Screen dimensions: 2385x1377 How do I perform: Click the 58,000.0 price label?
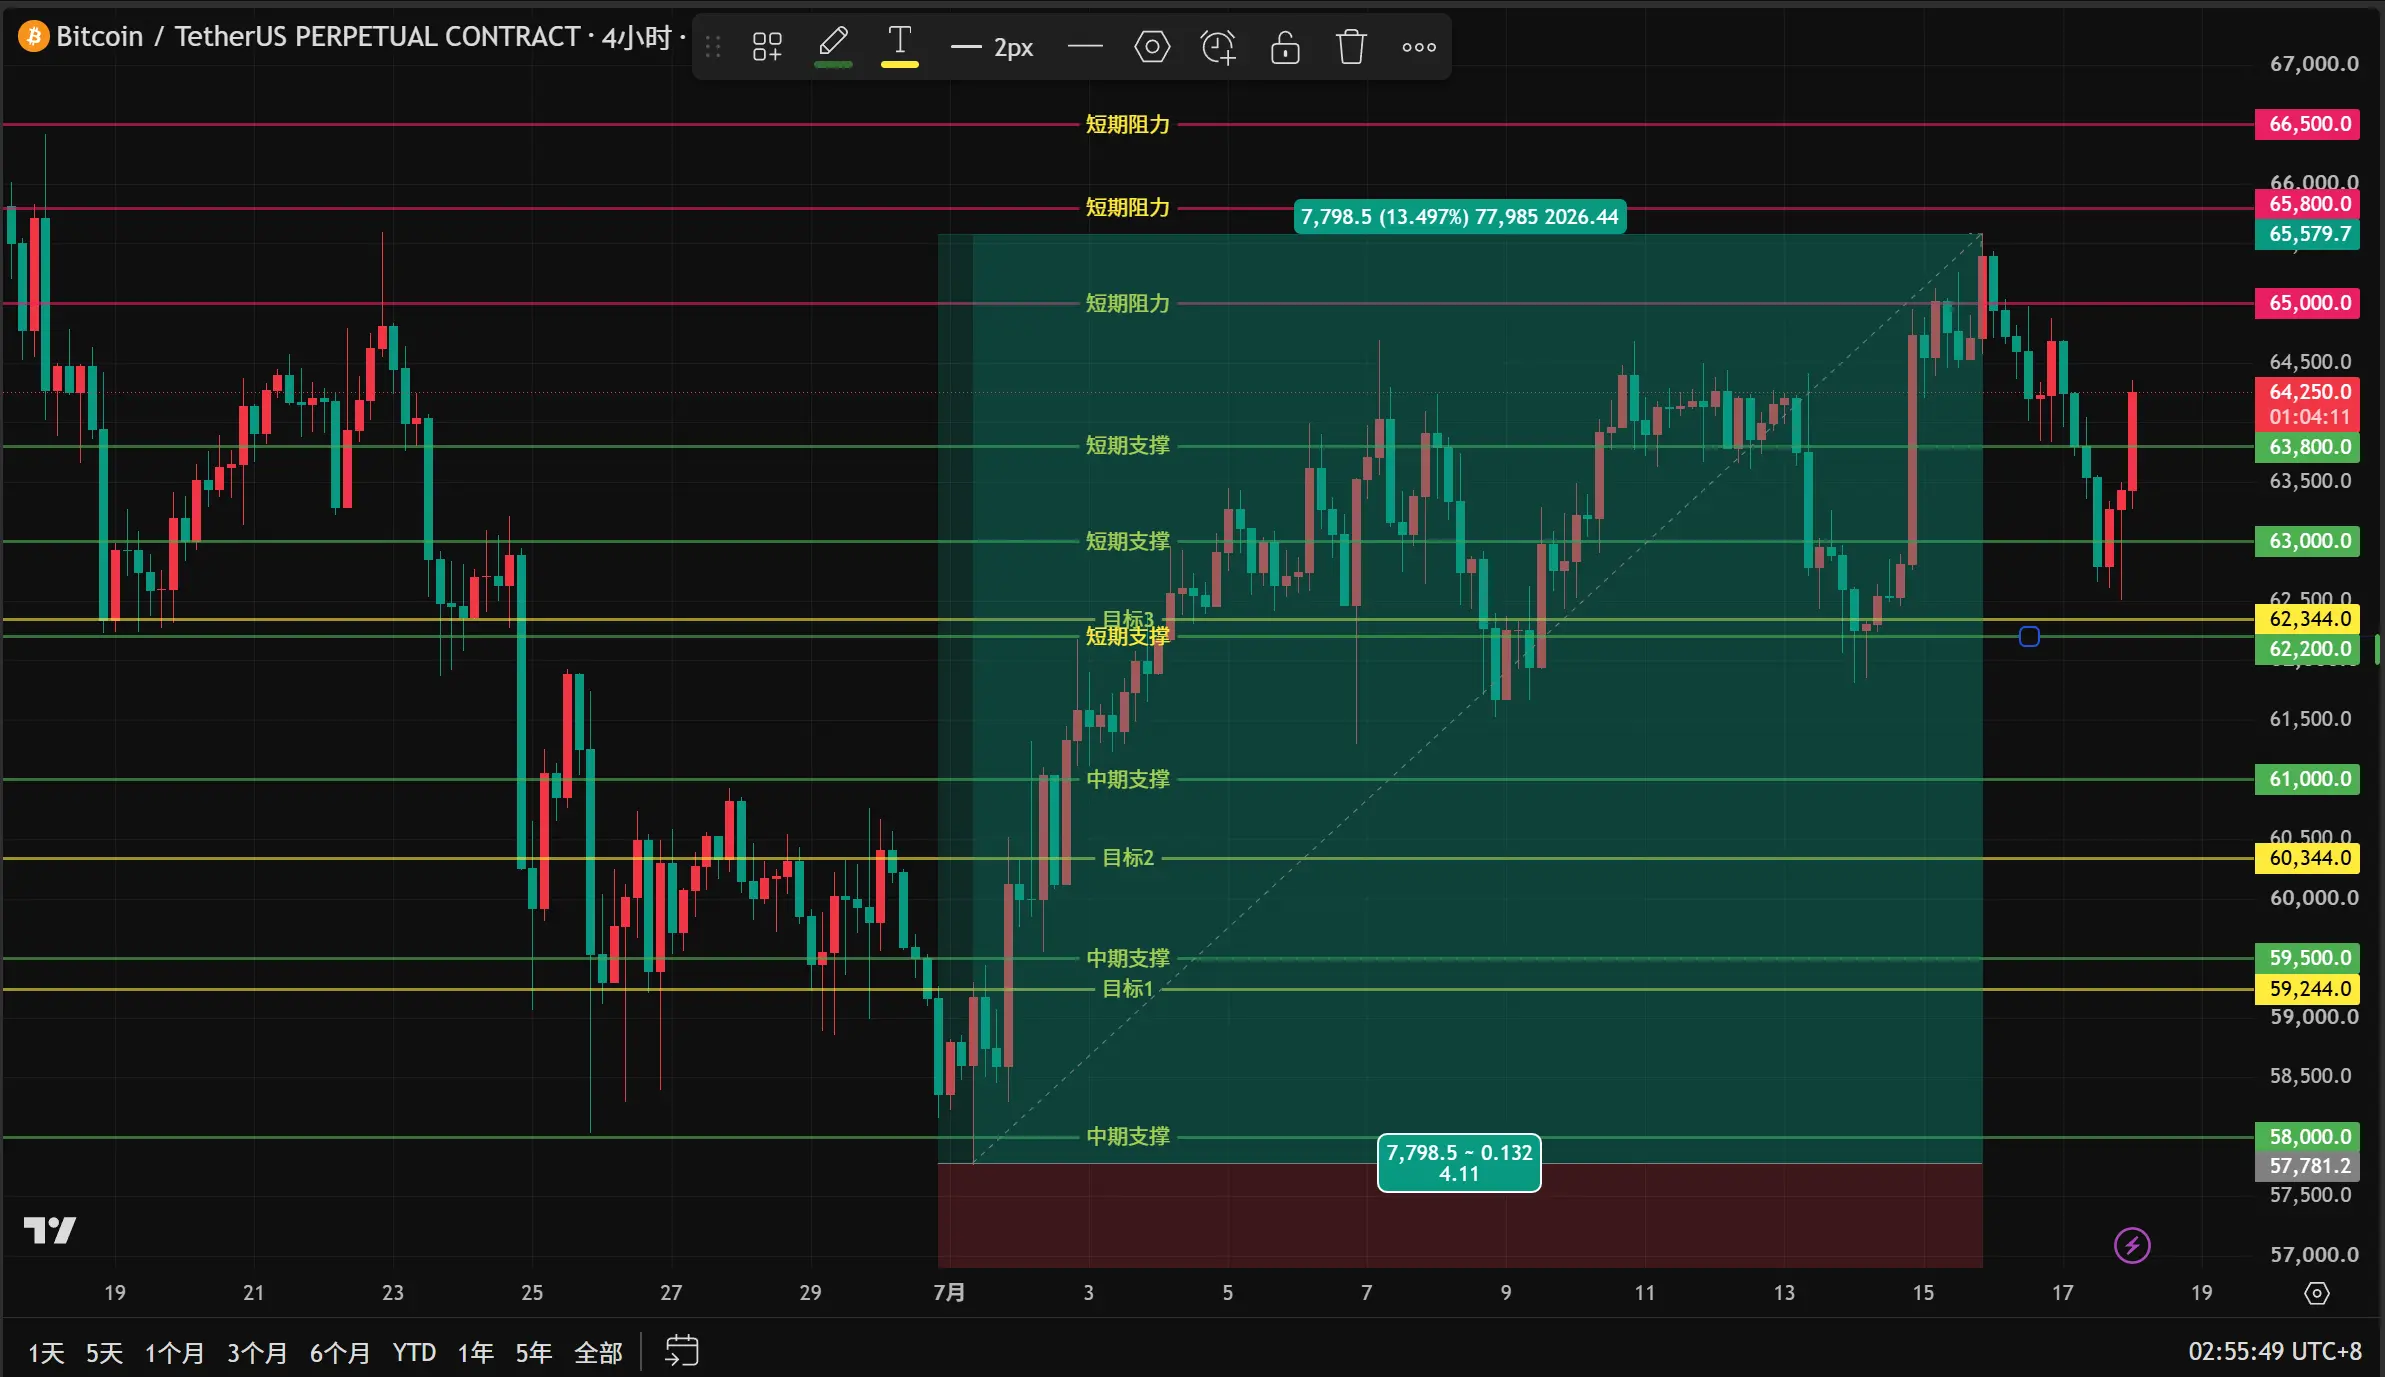[x=2308, y=1137]
